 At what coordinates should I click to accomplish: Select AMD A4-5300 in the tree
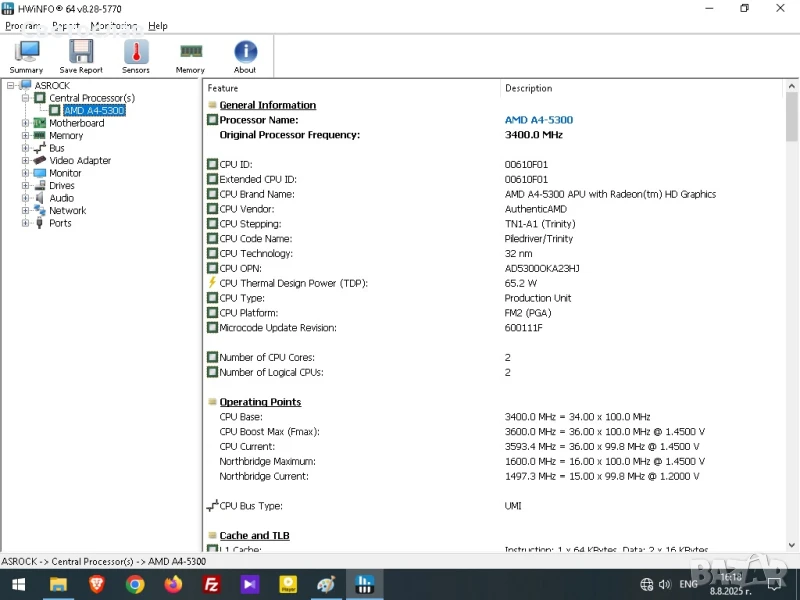pyautogui.click(x=94, y=111)
